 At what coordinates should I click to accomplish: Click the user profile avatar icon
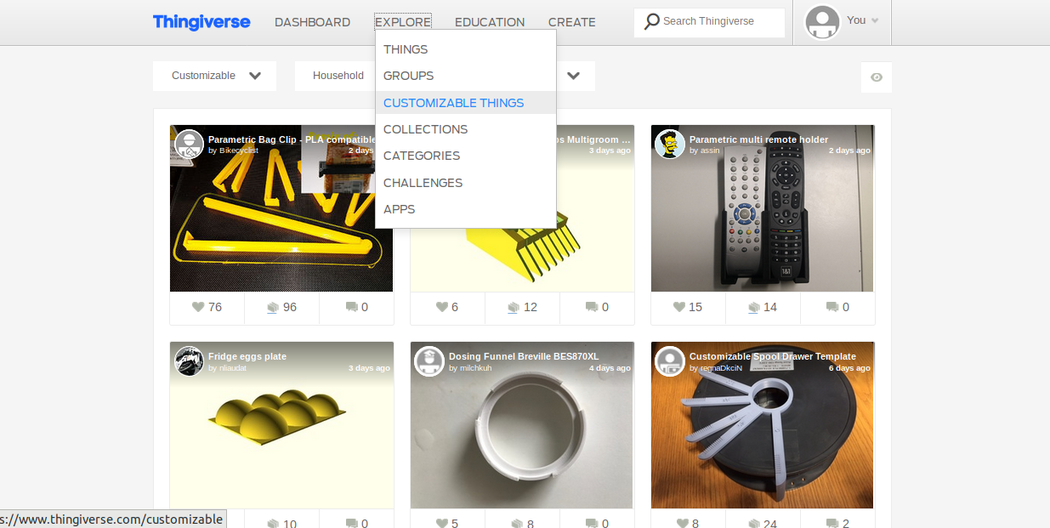click(x=822, y=22)
